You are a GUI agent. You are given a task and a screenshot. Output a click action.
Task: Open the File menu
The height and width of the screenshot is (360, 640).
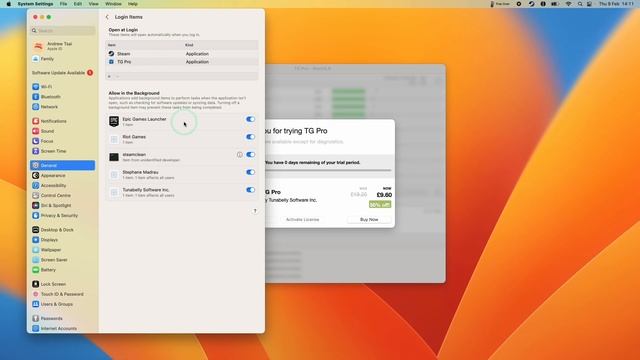[x=63, y=4]
